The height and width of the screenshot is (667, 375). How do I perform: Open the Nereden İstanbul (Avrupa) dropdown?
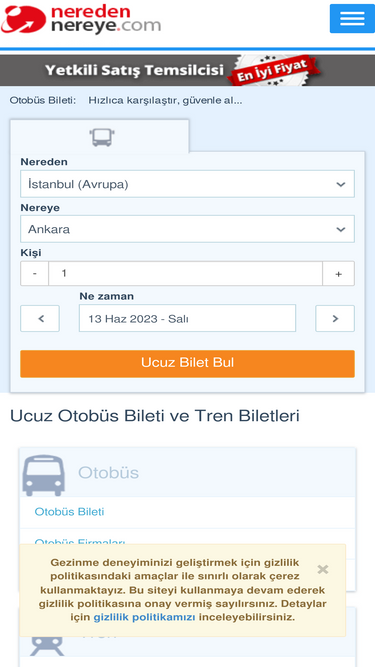[x=187, y=184]
